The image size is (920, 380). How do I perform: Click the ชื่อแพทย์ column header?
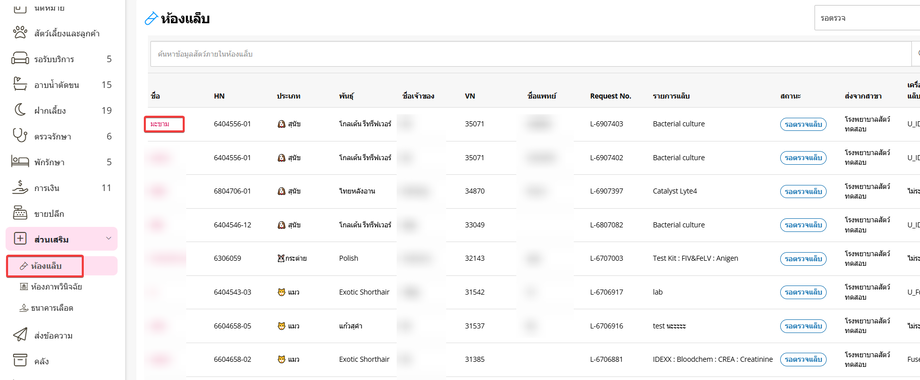click(541, 96)
